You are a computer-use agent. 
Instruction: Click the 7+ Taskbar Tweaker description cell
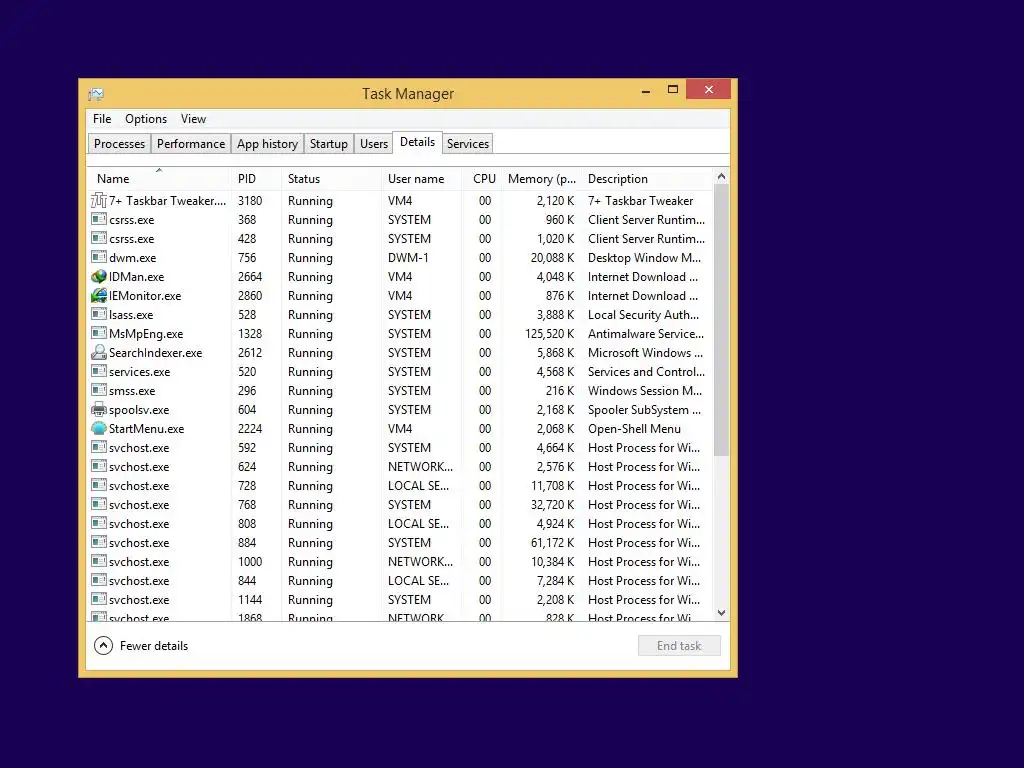point(640,200)
